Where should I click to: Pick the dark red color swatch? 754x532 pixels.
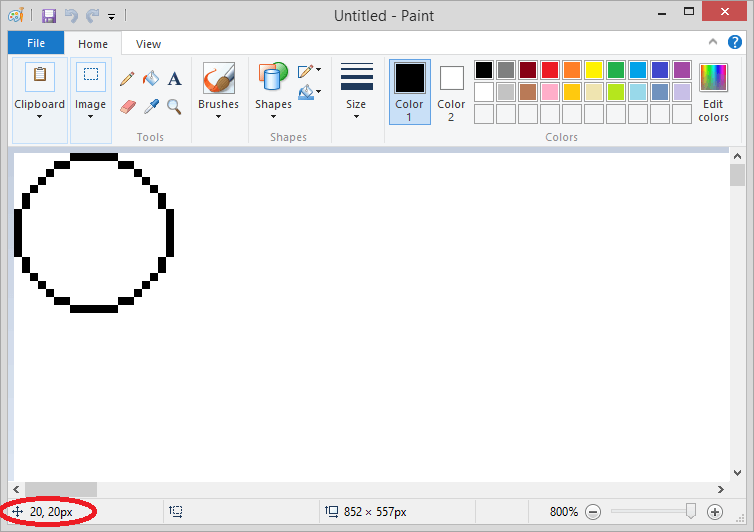[x=528, y=70]
